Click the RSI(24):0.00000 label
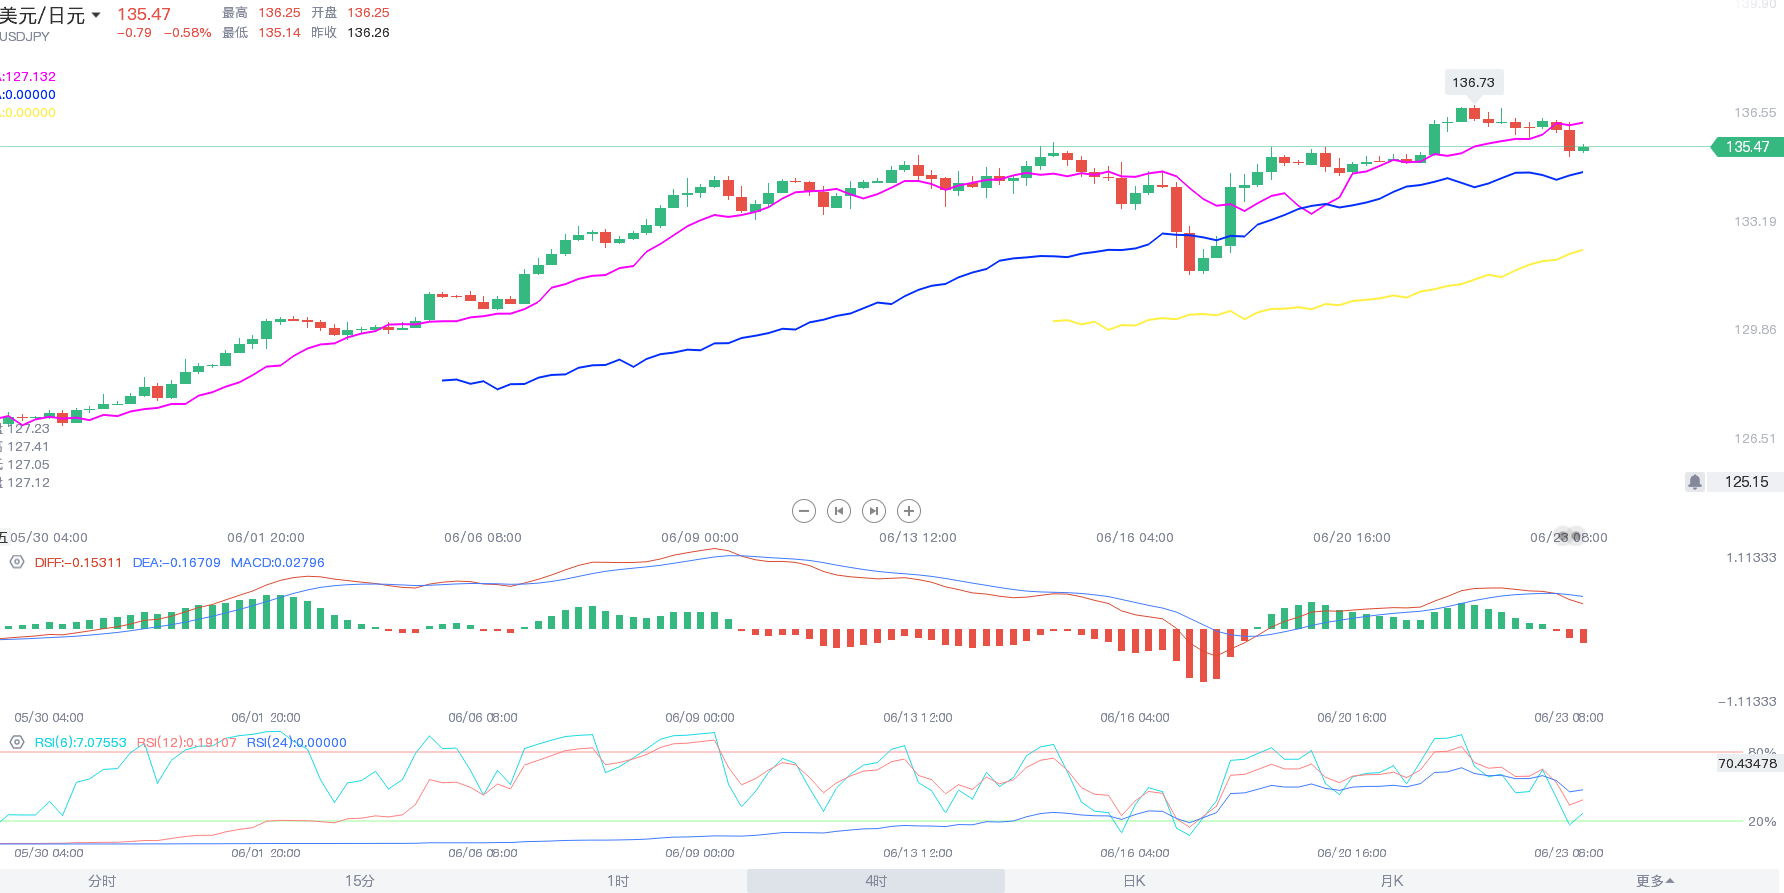The width and height of the screenshot is (1784, 893). pos(297,743)
